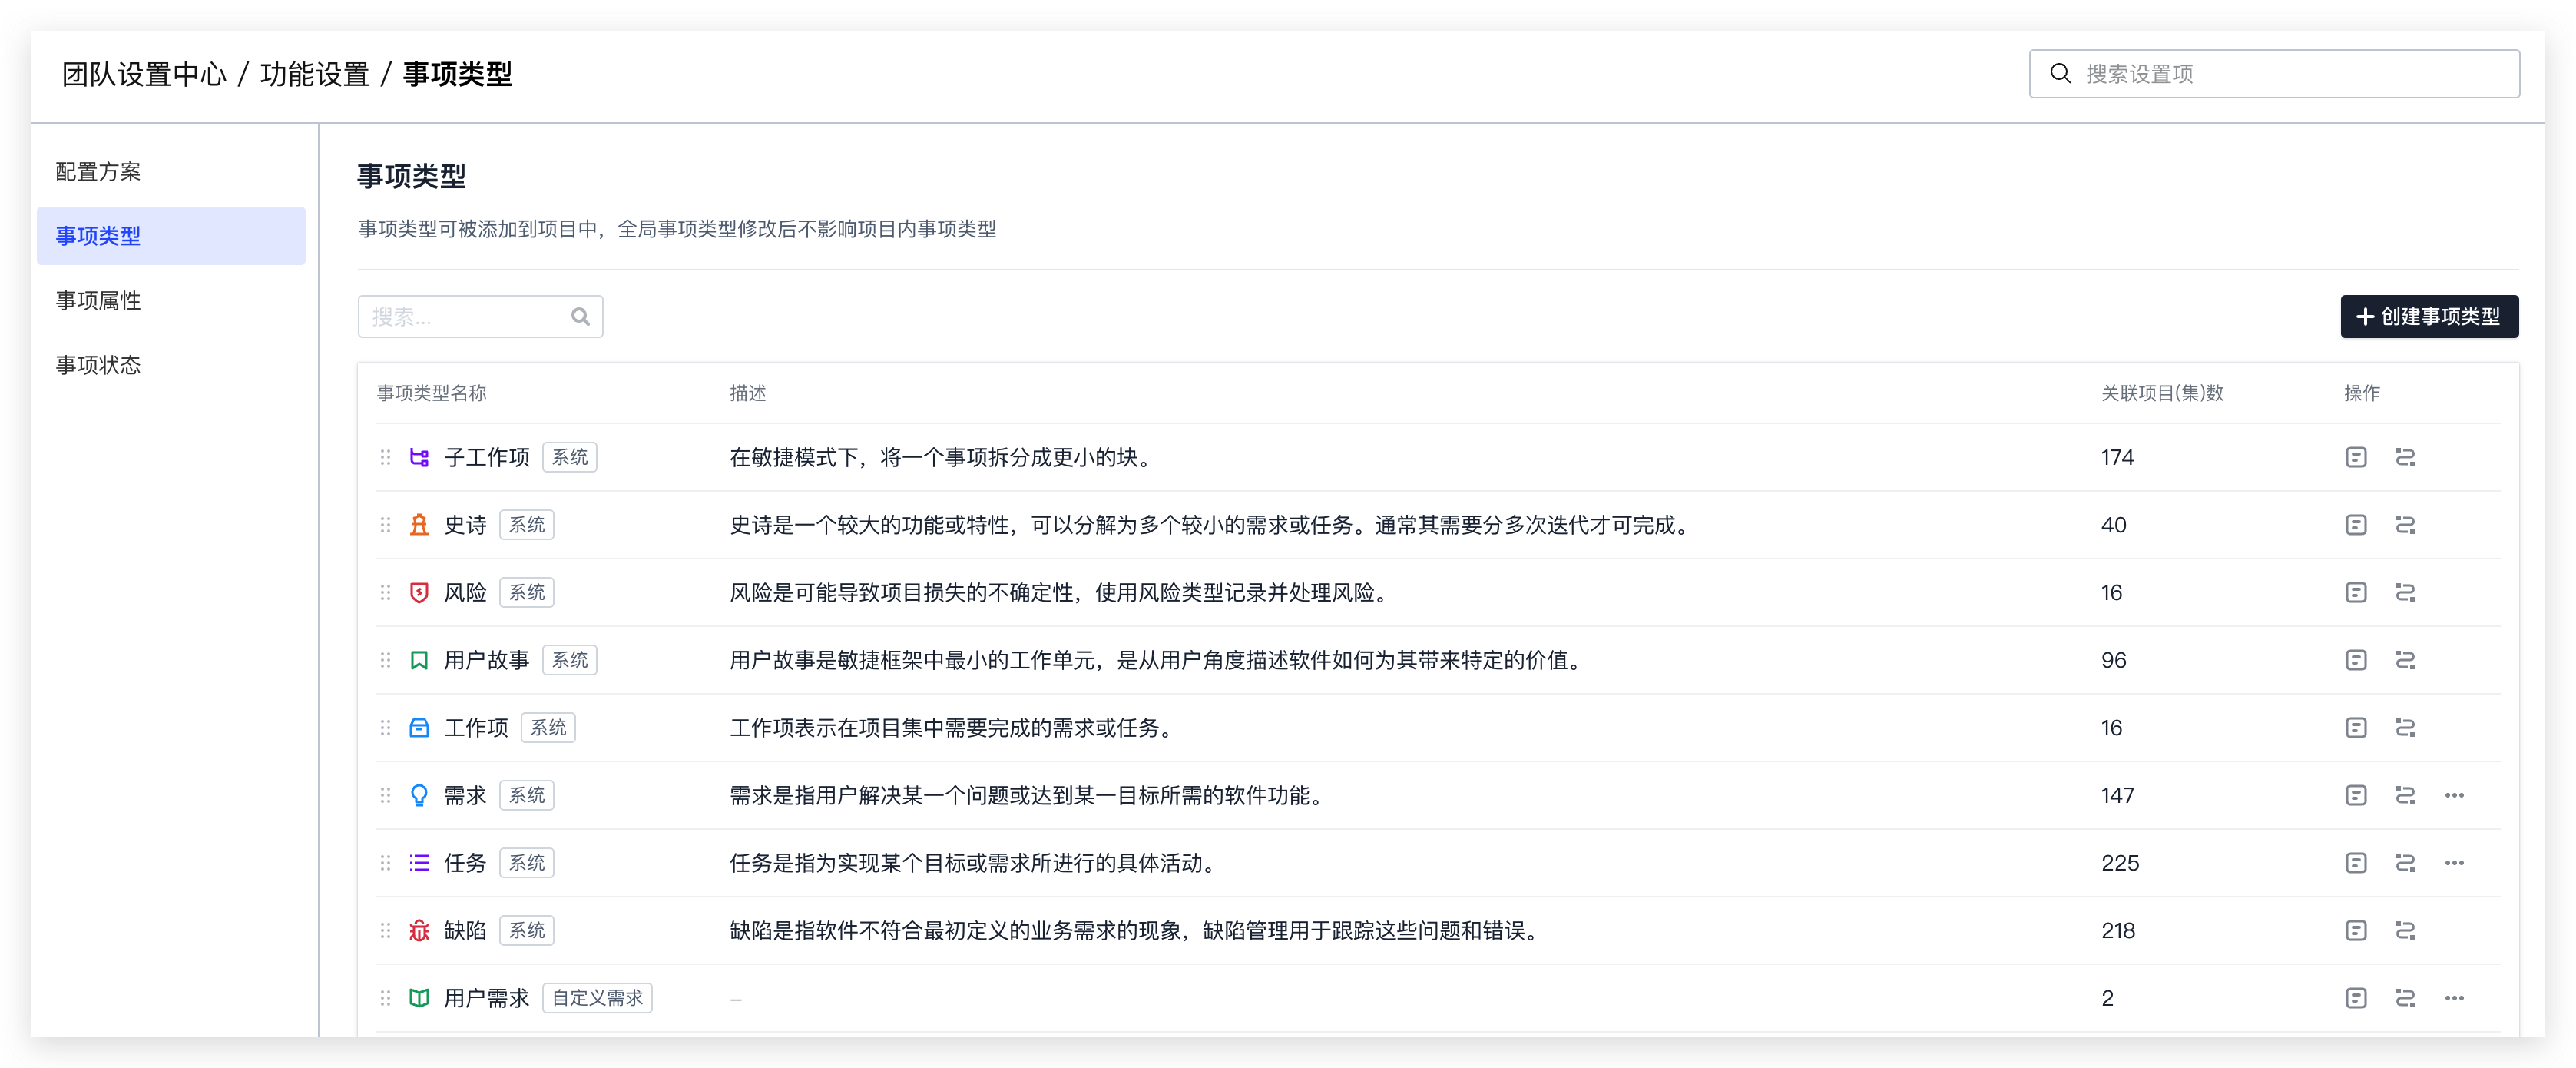2576x1068 pixels.
Task: Click the 自定义需求 tag on 用户需求
Action: click(597, 997)
